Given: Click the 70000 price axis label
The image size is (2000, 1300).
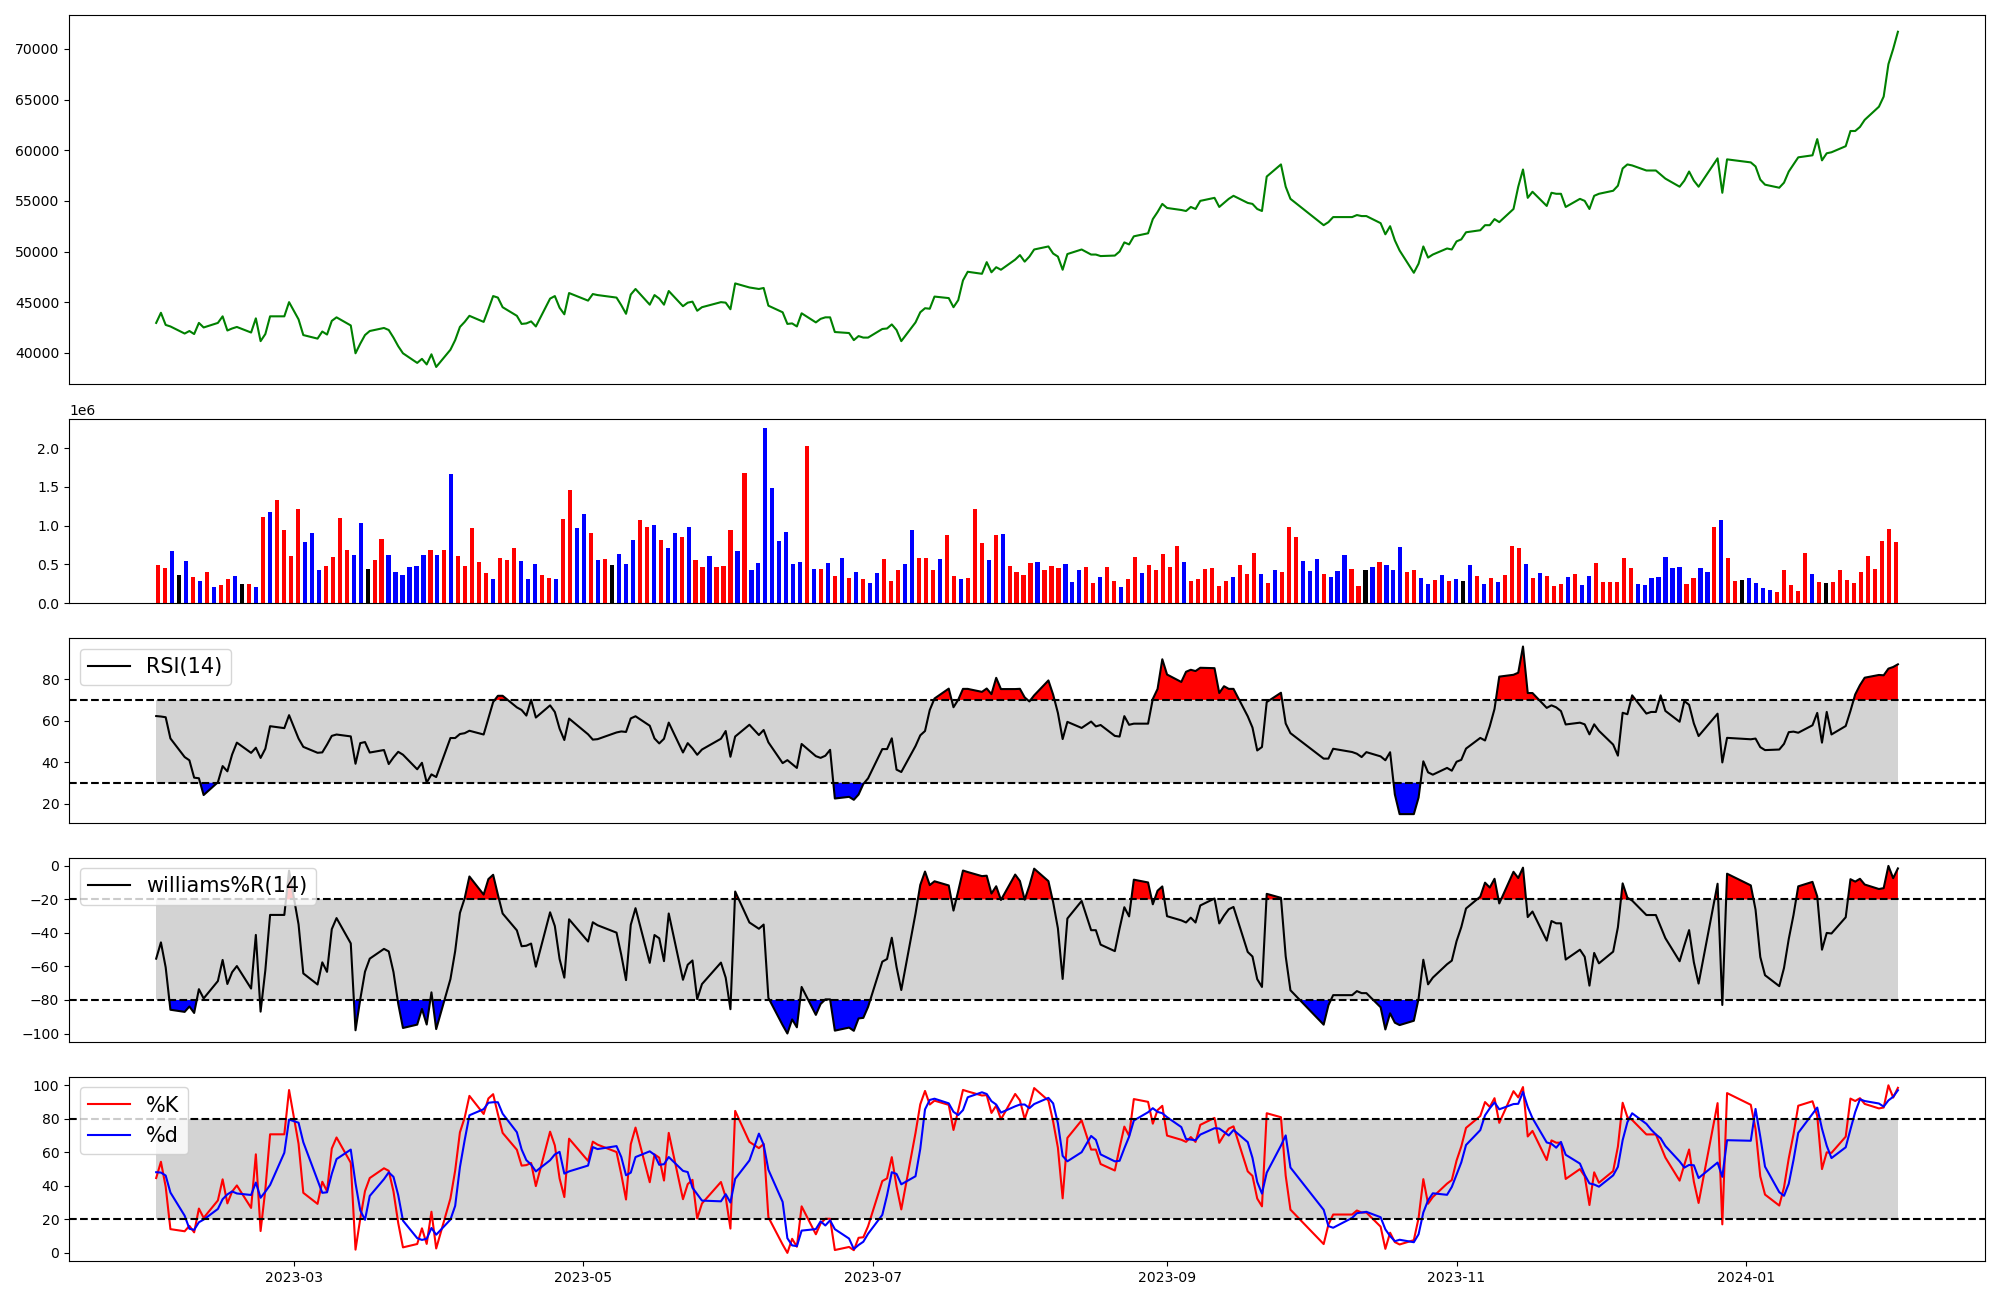Looking at the screenshot, I should click(37, 49).
